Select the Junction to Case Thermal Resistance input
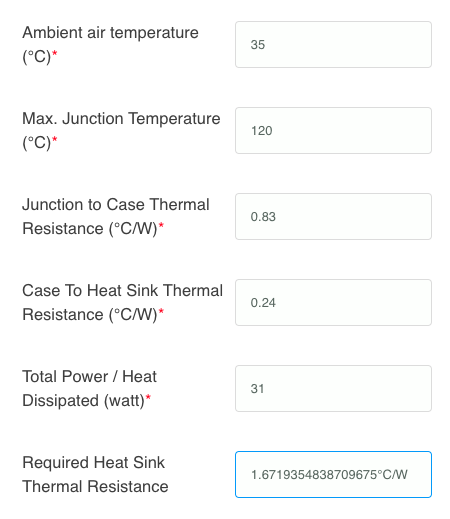 coord(333,217)
